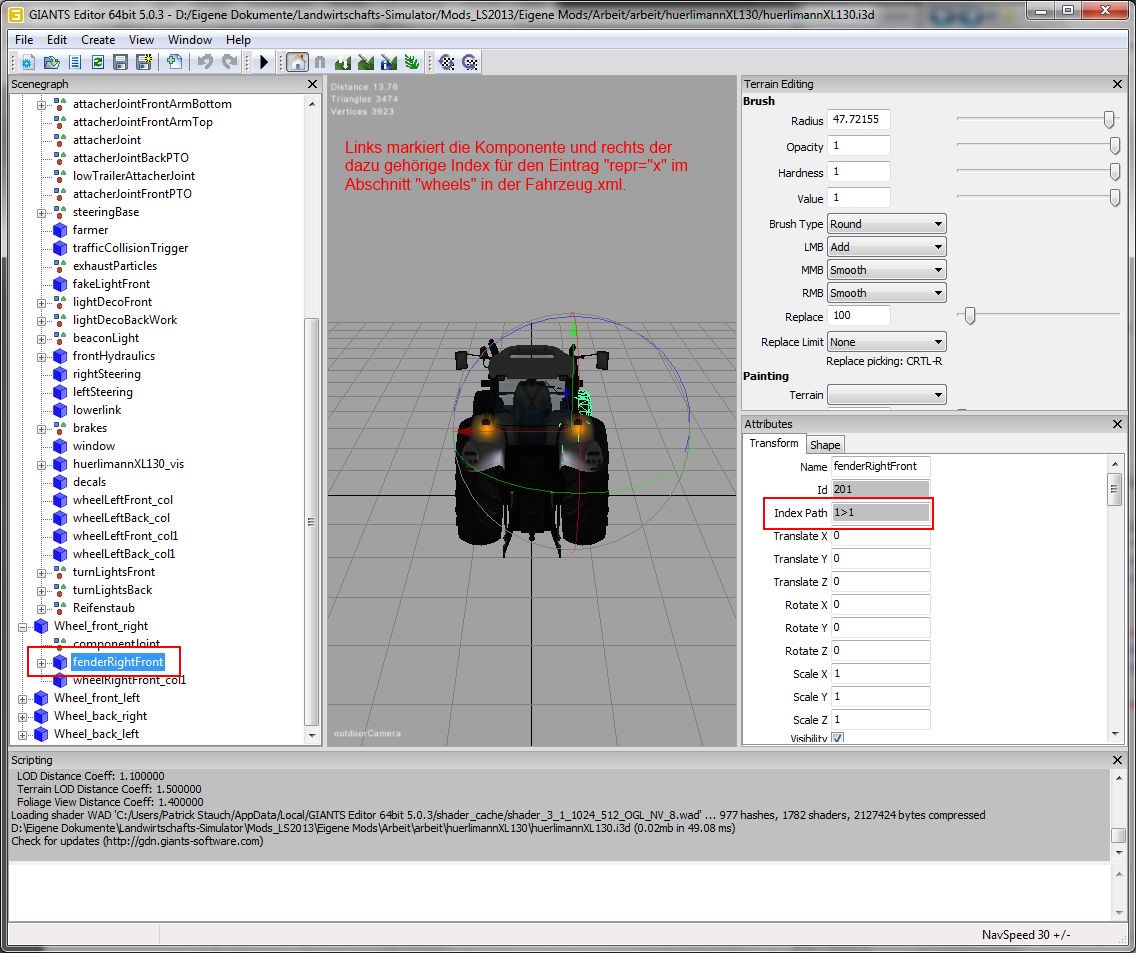1136x953 pixels.
Task: Collapse the Wheel_front_right tree node
Action: (23, 626)
